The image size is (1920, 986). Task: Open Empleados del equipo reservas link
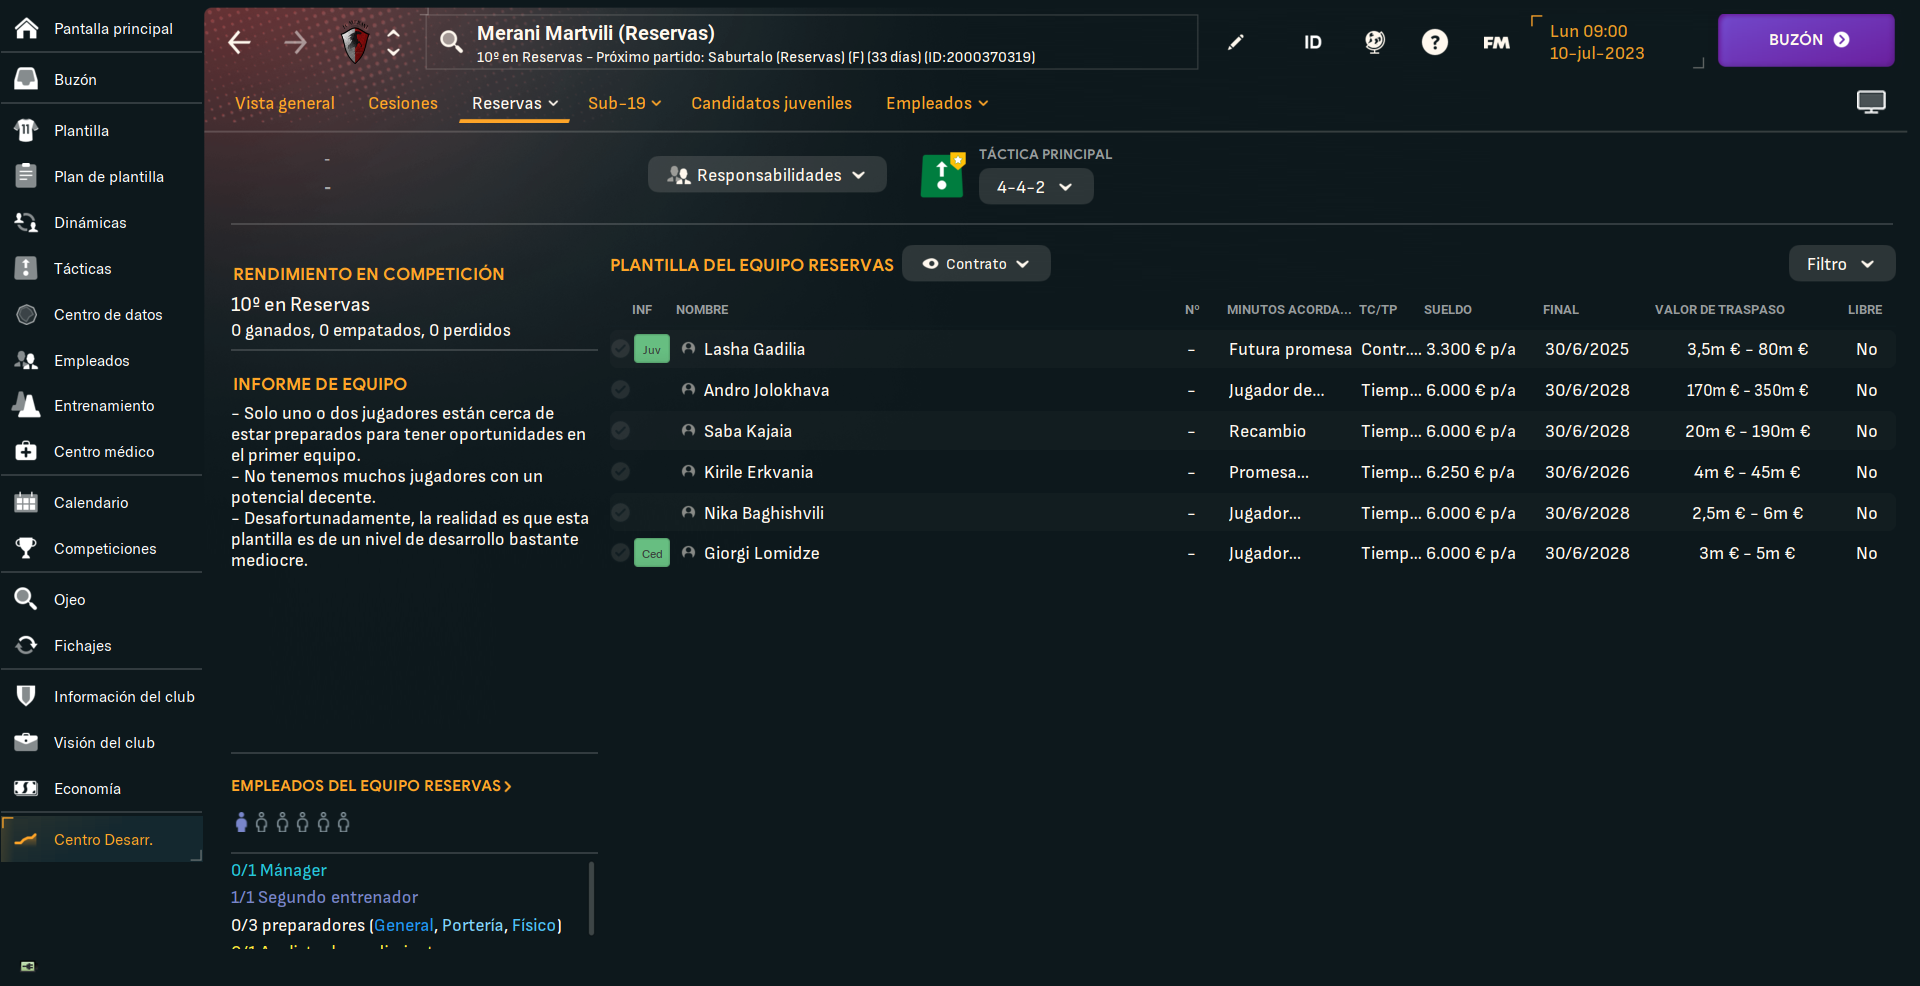pos(371,786)
